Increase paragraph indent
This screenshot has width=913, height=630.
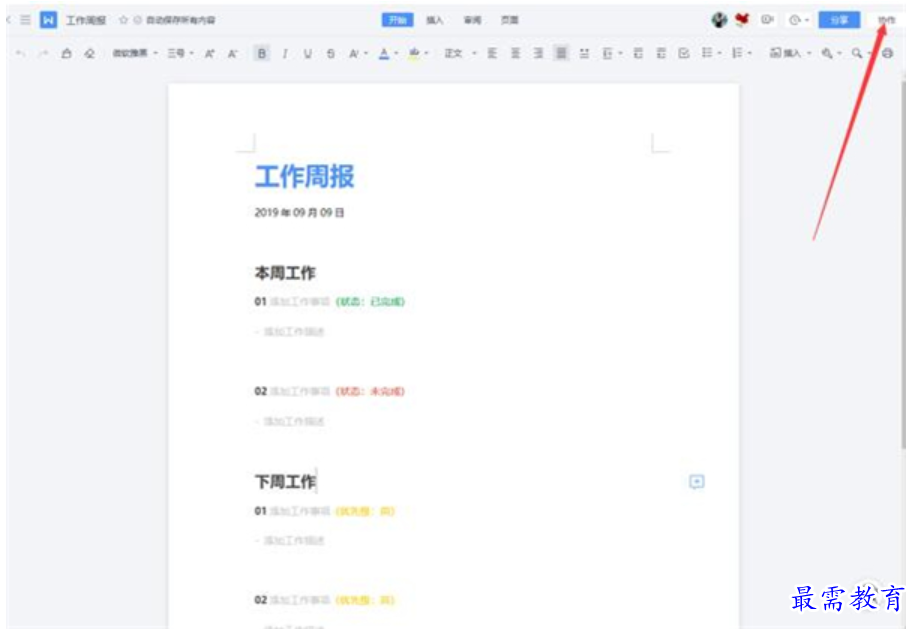point(661,54)
